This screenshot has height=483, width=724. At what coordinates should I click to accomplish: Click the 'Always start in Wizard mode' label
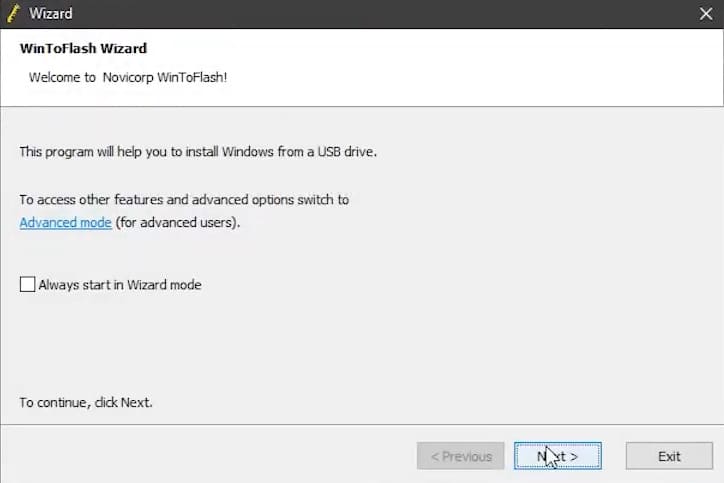(120, 285)
